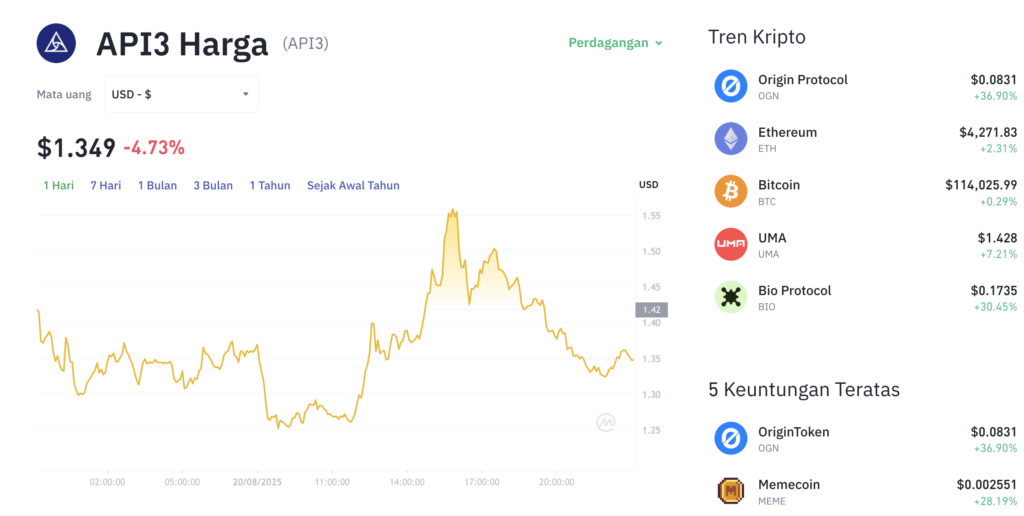Image resolution: width=1024 pixels, height=516 pixels.
Task: Open the USD currency selector
Action: 180,94
